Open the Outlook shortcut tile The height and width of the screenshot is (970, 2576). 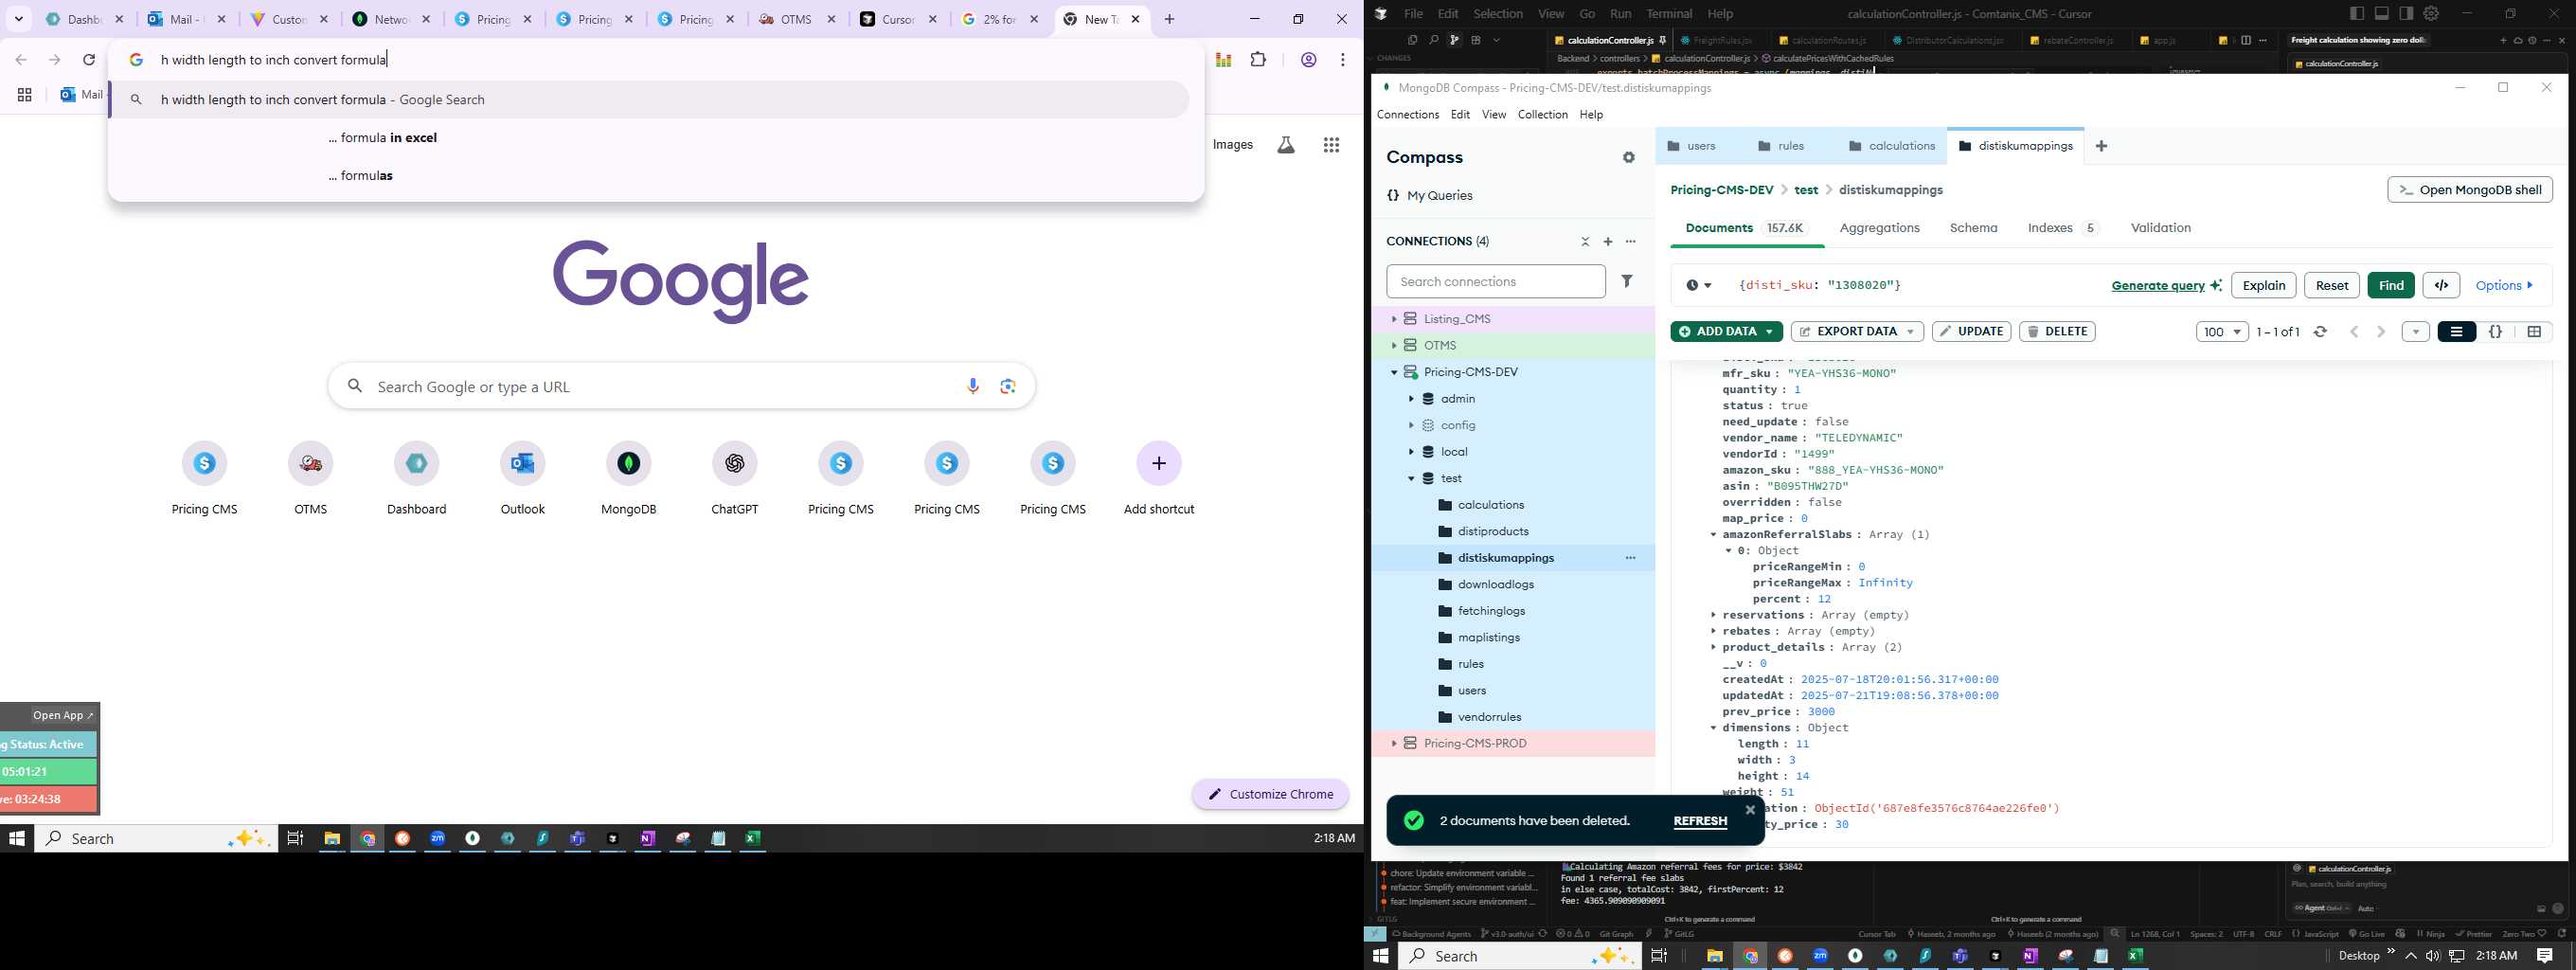tap(523, 478)
